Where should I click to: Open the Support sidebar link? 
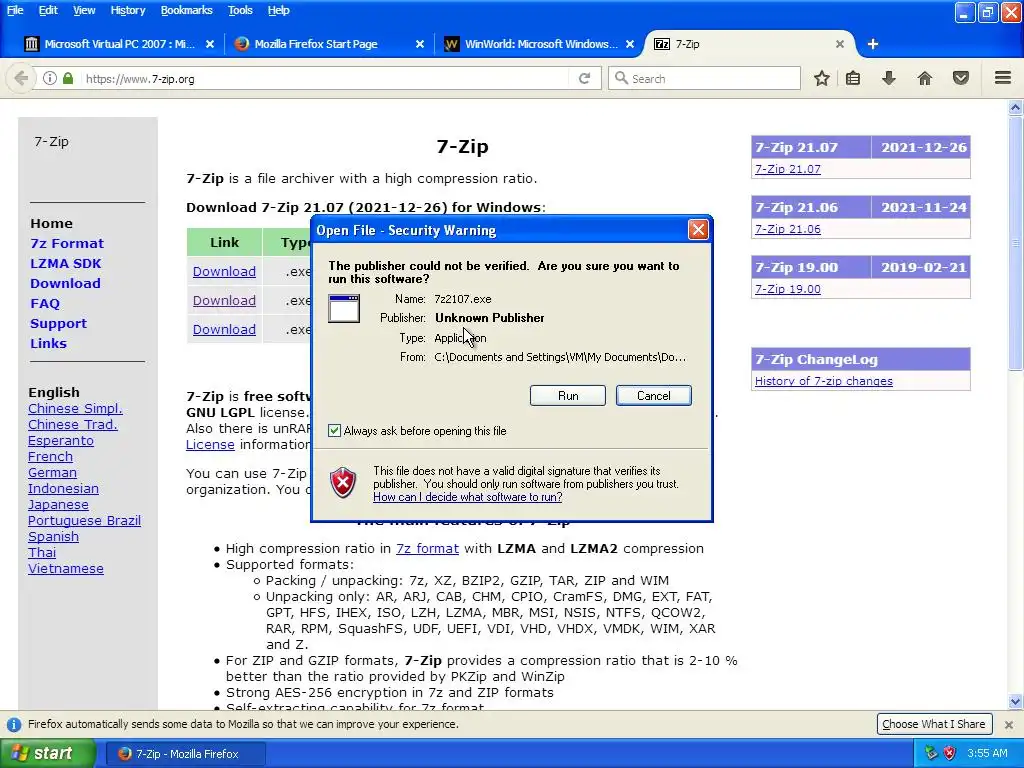tap(58, 323)
